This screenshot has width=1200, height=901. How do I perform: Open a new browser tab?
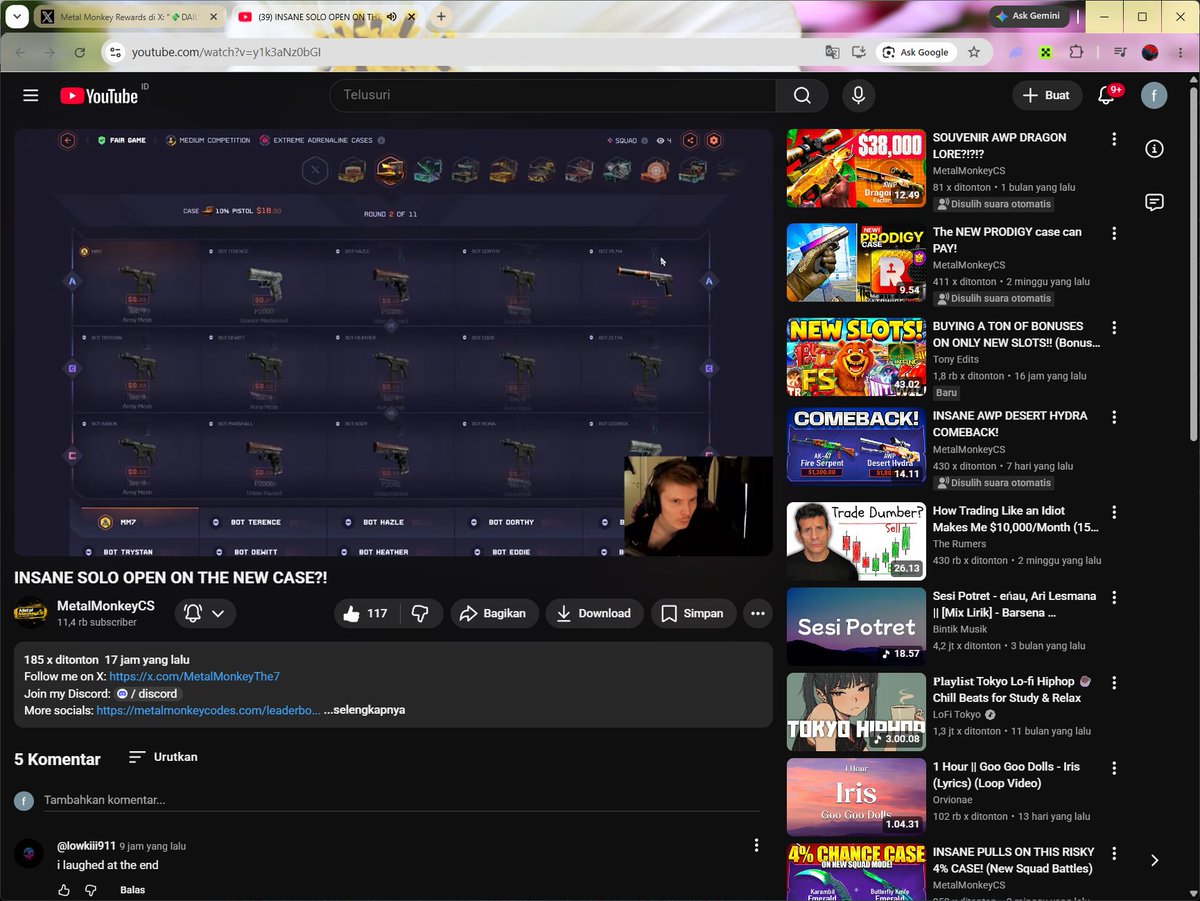(441, 17)
